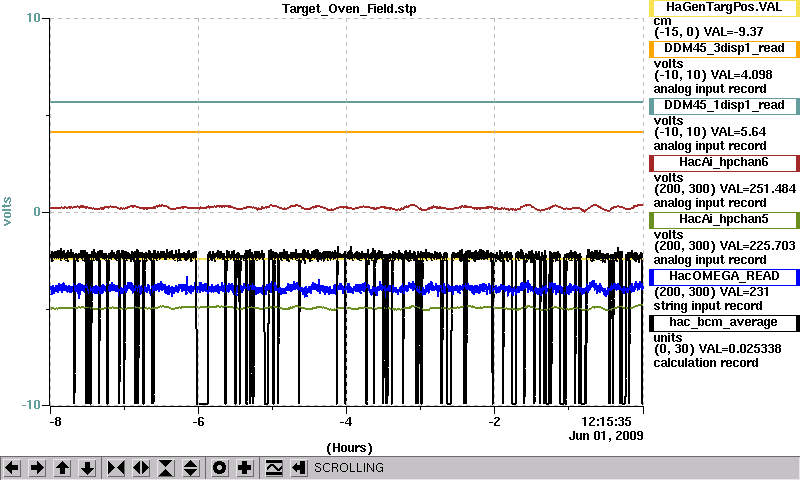Select the hac_bcm_average legend entry
The image size is (800, 480).
pyautogui.click(x=724, y=323)
